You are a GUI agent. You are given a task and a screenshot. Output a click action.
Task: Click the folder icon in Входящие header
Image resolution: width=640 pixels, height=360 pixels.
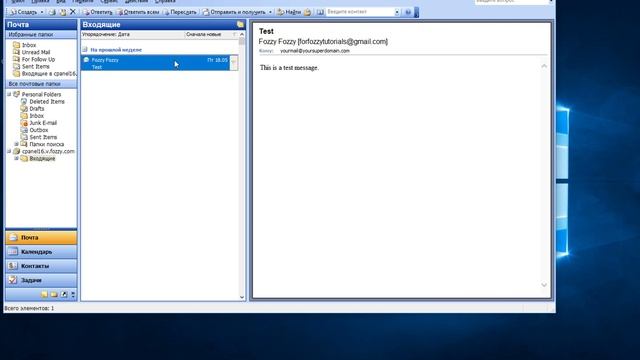pos(240,24)
